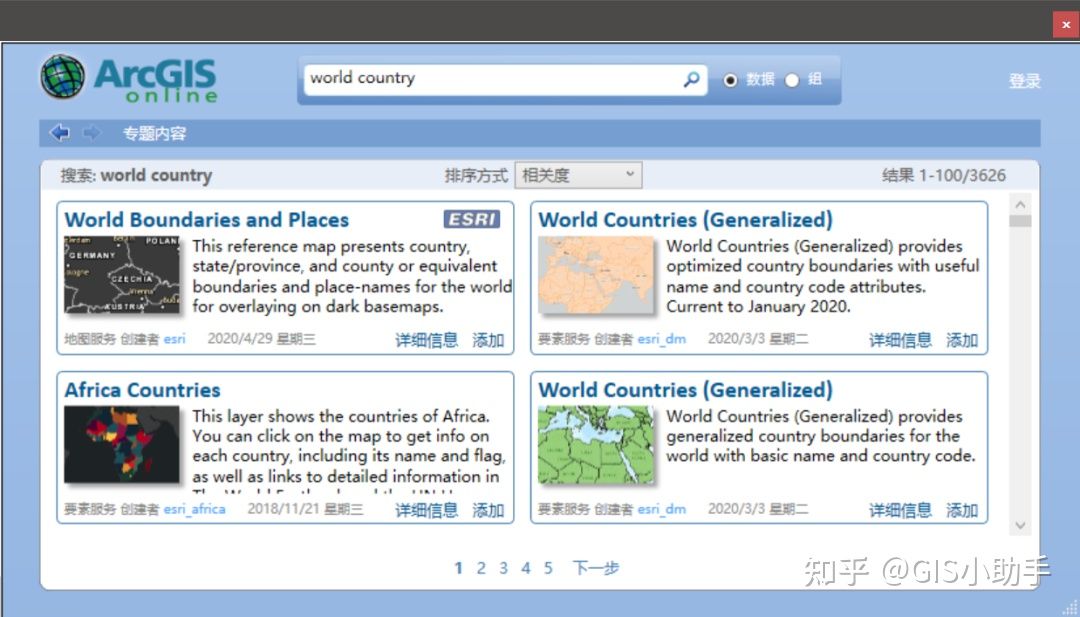Click the ArcGIS Online globe logo

click(x=63, y=76)
